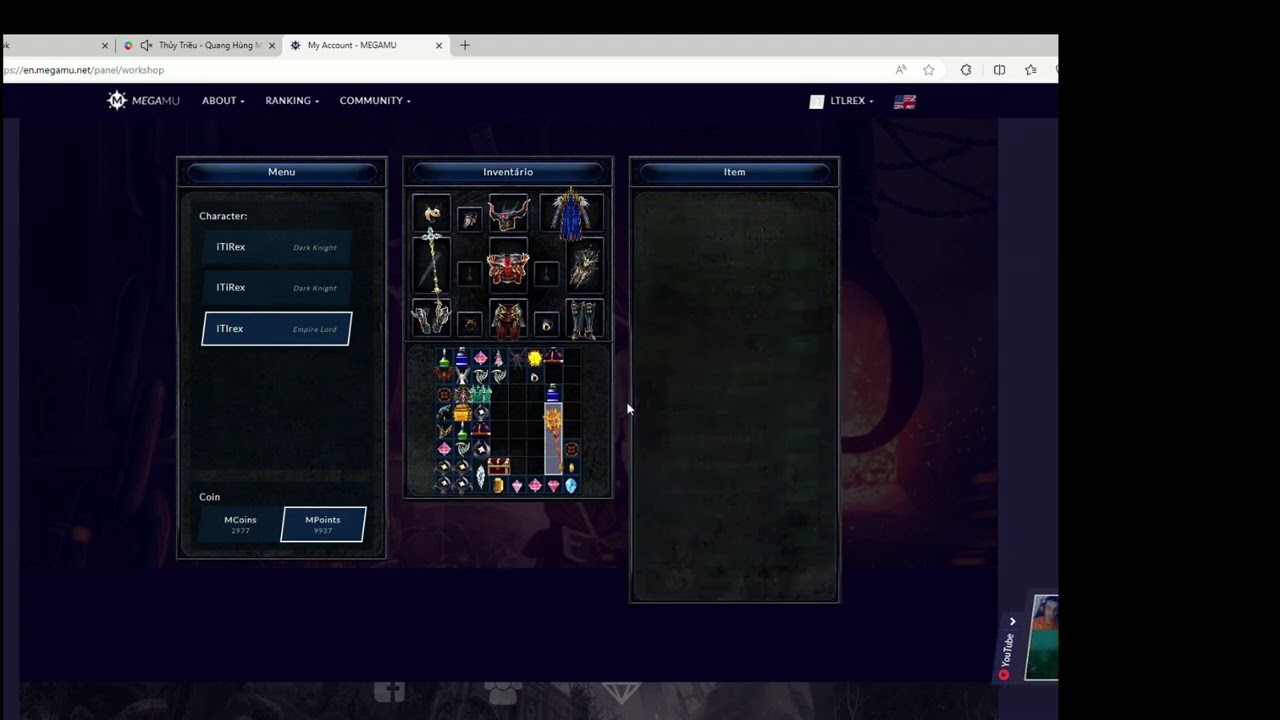Image resolution: width=1280 pixels, height=720 pixels.
Task: Click the MEGAMU logo in the navbar
Action: pos(144,100)
